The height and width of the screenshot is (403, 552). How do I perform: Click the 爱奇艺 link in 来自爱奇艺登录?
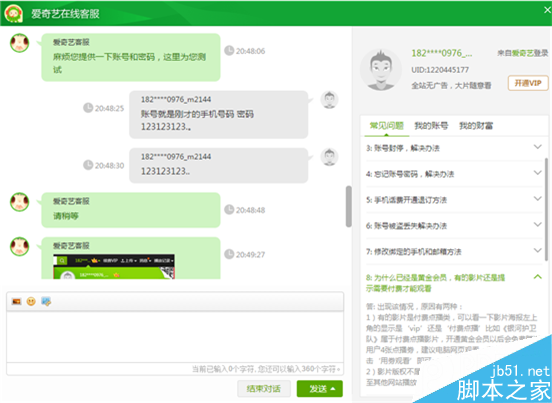tap(523, 53)
